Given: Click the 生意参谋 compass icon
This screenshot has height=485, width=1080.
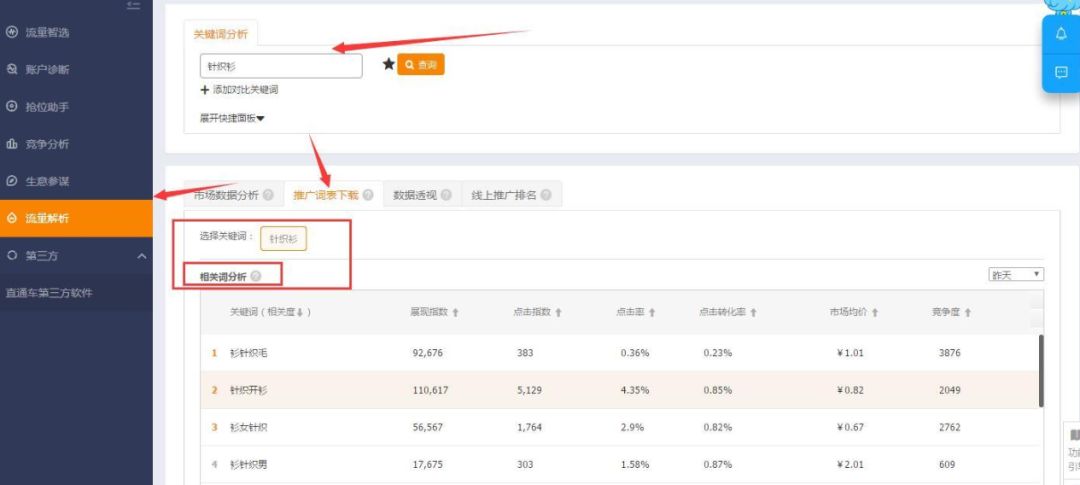Looking at the screenshot, I should coord(11,181).
